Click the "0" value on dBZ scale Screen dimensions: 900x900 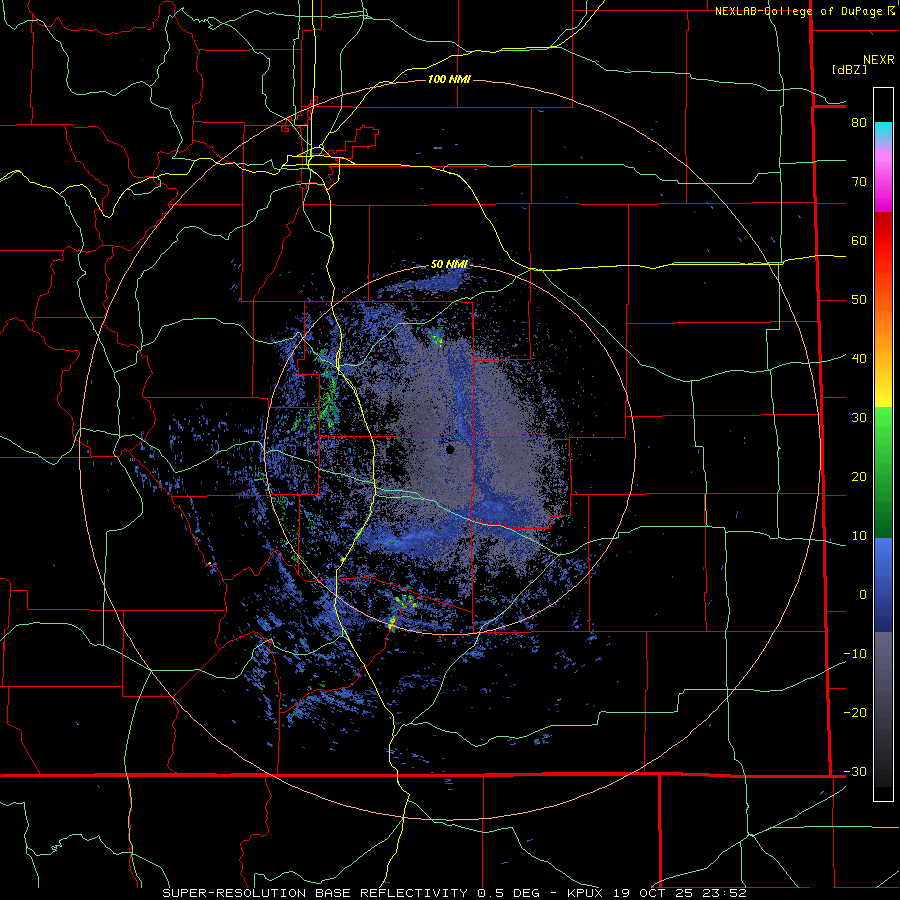(863, 595)
